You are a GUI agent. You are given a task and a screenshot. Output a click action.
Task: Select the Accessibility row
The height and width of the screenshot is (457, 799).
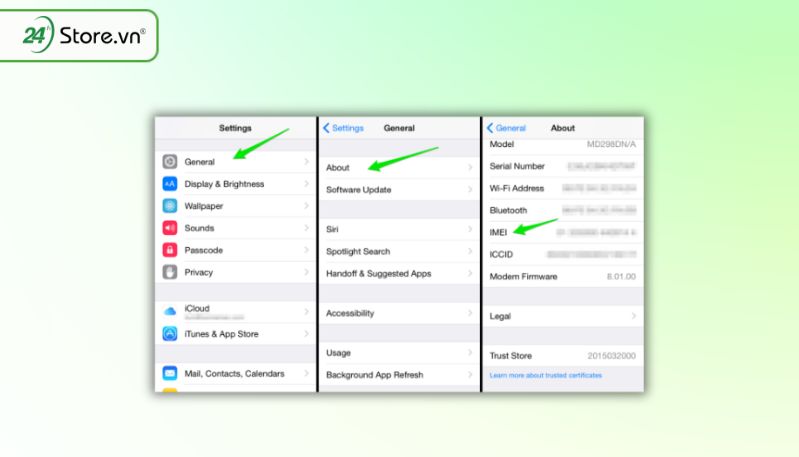[399, 313]
